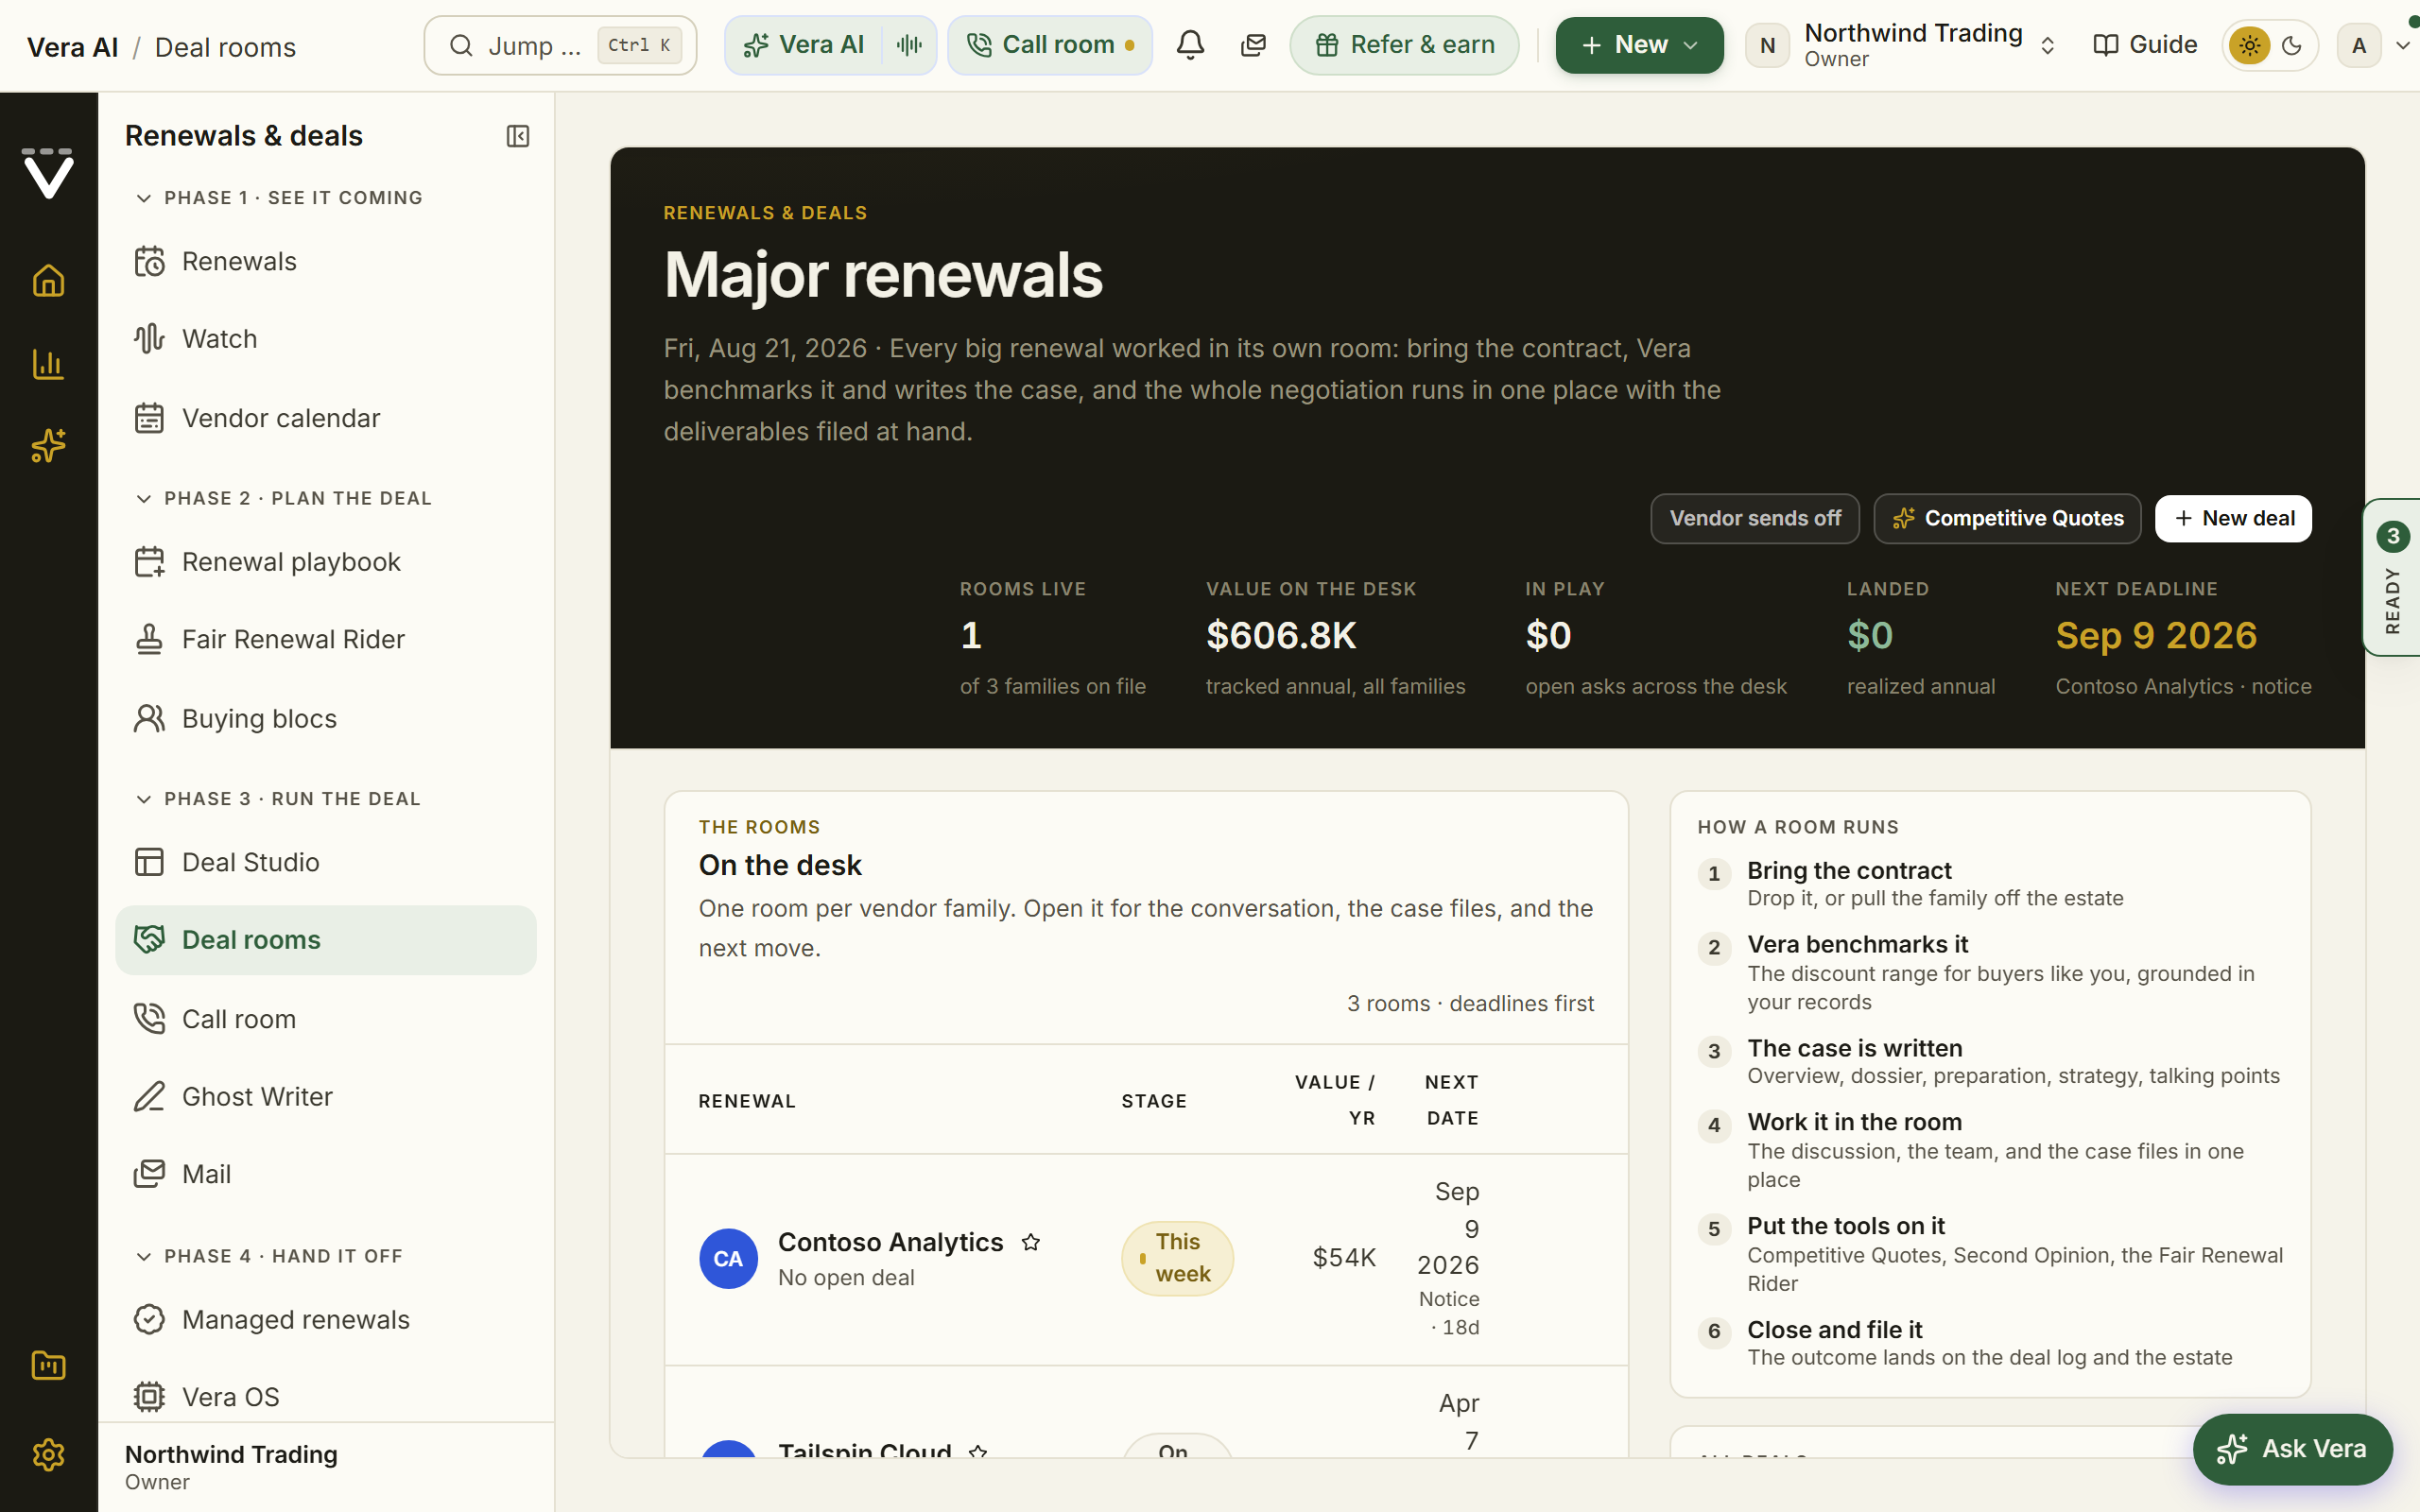Click the Jump search field
This screenshot has height=1512, width=2420.
560,45
